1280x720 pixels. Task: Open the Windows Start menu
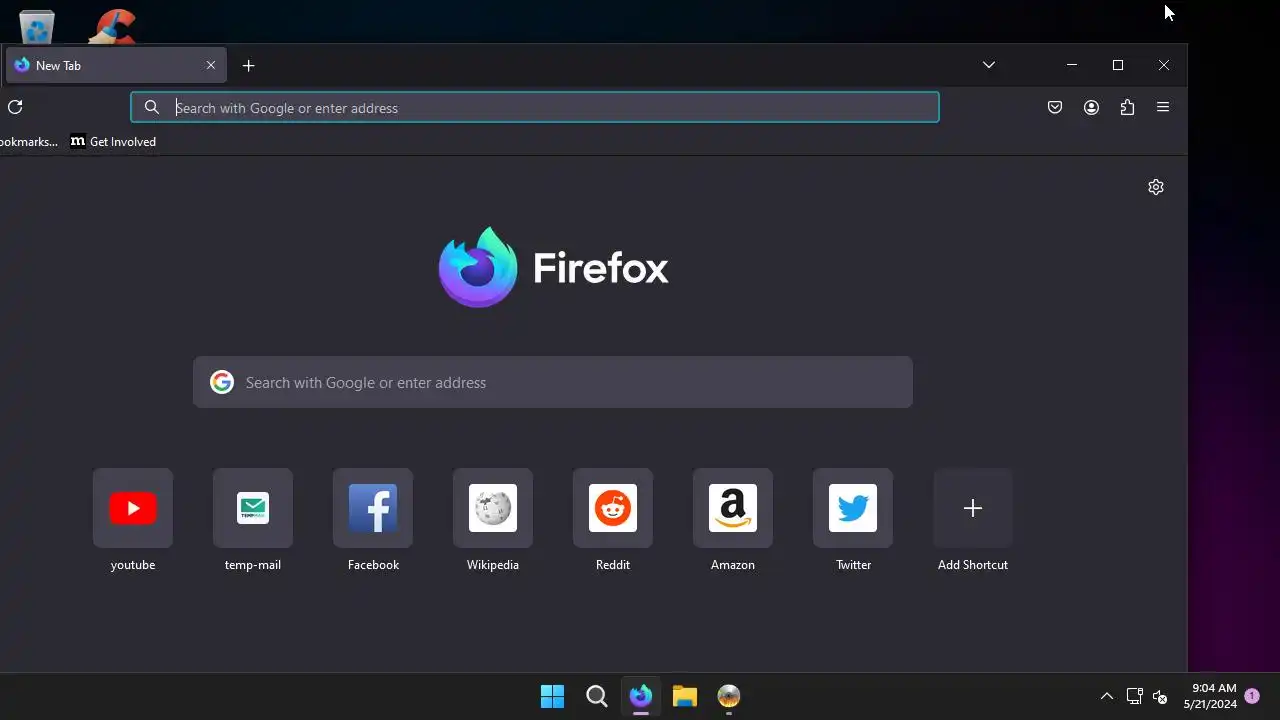(x=552, y=696)
